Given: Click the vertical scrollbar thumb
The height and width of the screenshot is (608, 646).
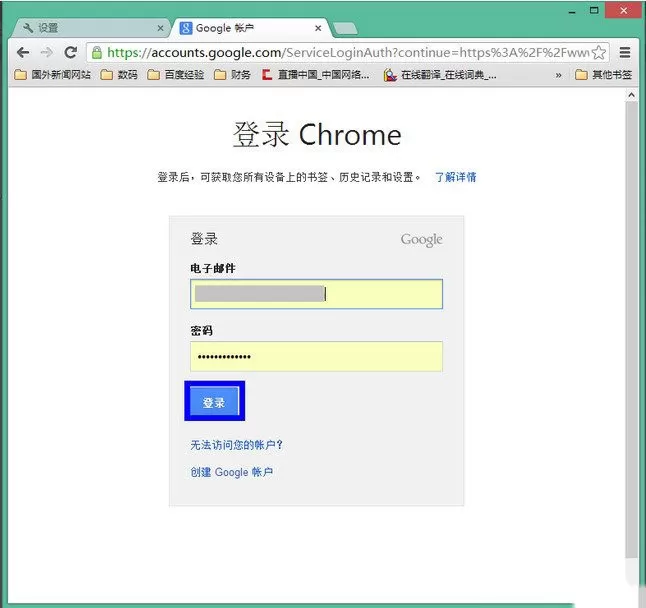Looking at the screenshot, I should (x=631, y=330).
